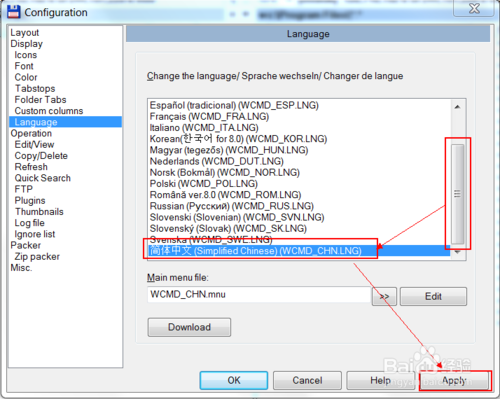Select Folder Tabs in the tree

[x=40, y=100]
